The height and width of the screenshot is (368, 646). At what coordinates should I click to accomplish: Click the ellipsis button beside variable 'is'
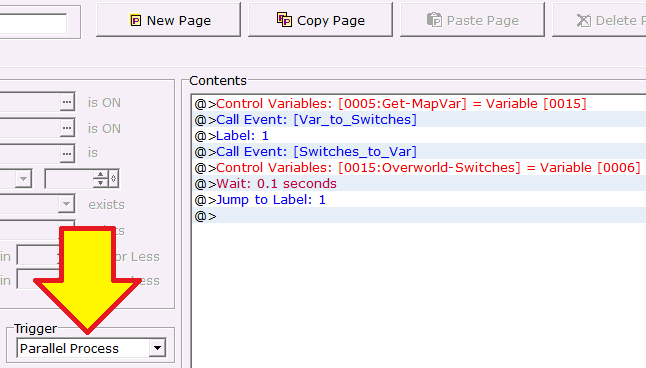(67, 153)
